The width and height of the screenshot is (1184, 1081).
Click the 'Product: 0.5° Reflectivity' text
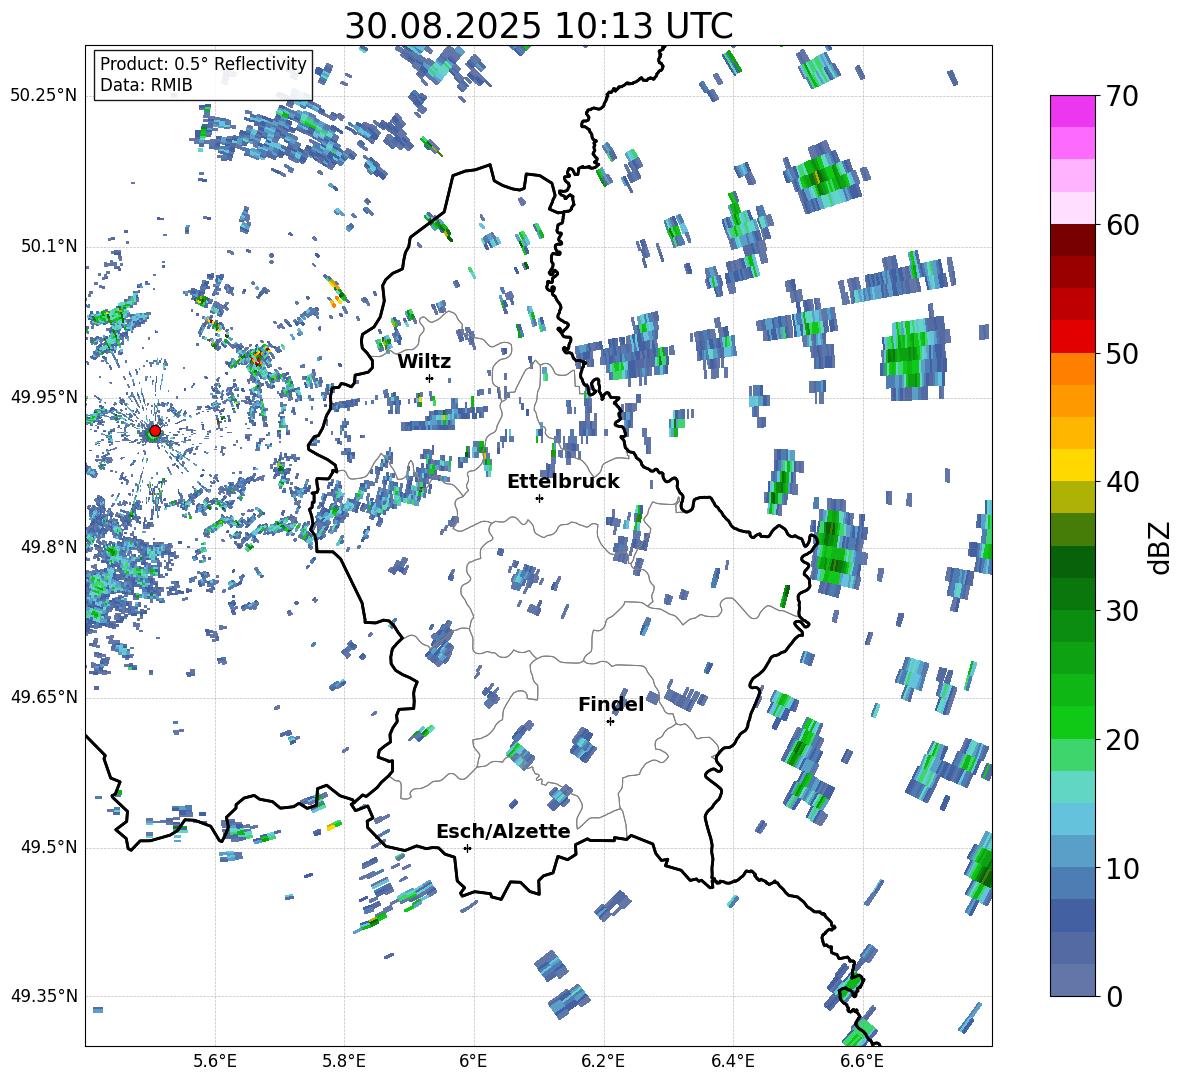(x=203, y=63)
